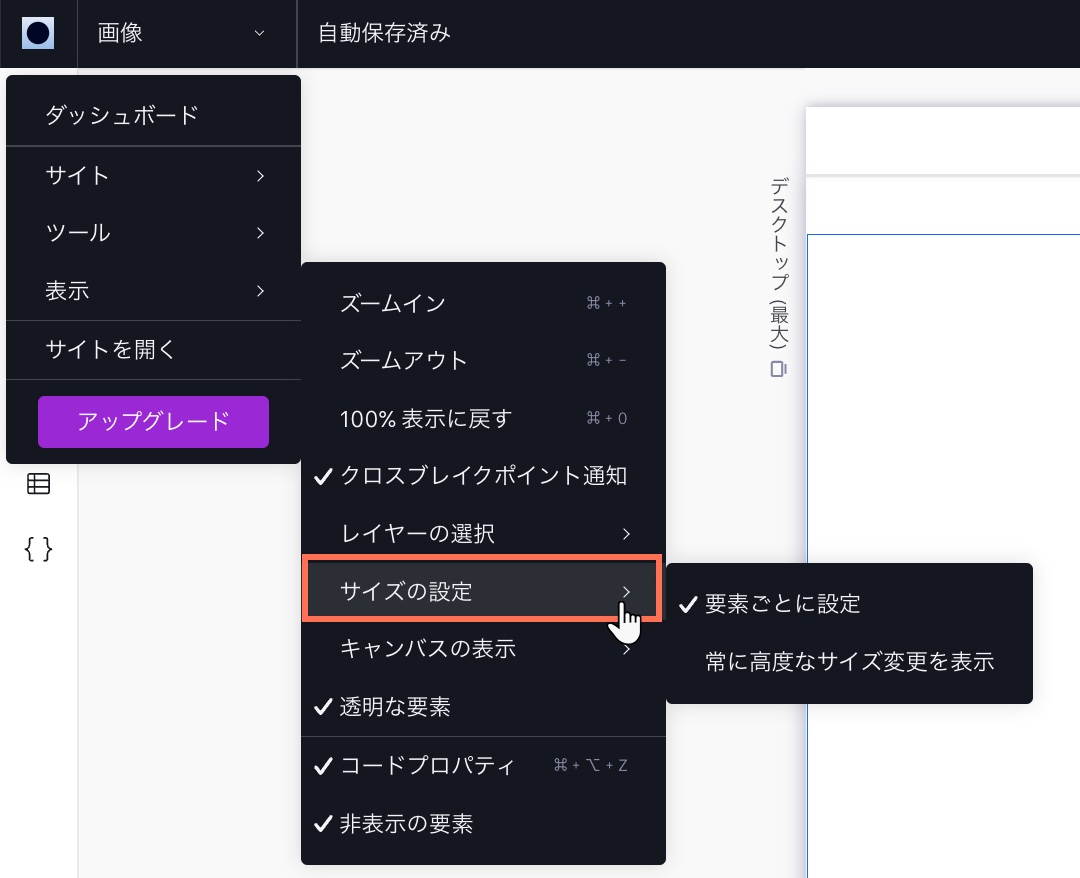Click the Webflow logo icon

click(x=38, y=33)
